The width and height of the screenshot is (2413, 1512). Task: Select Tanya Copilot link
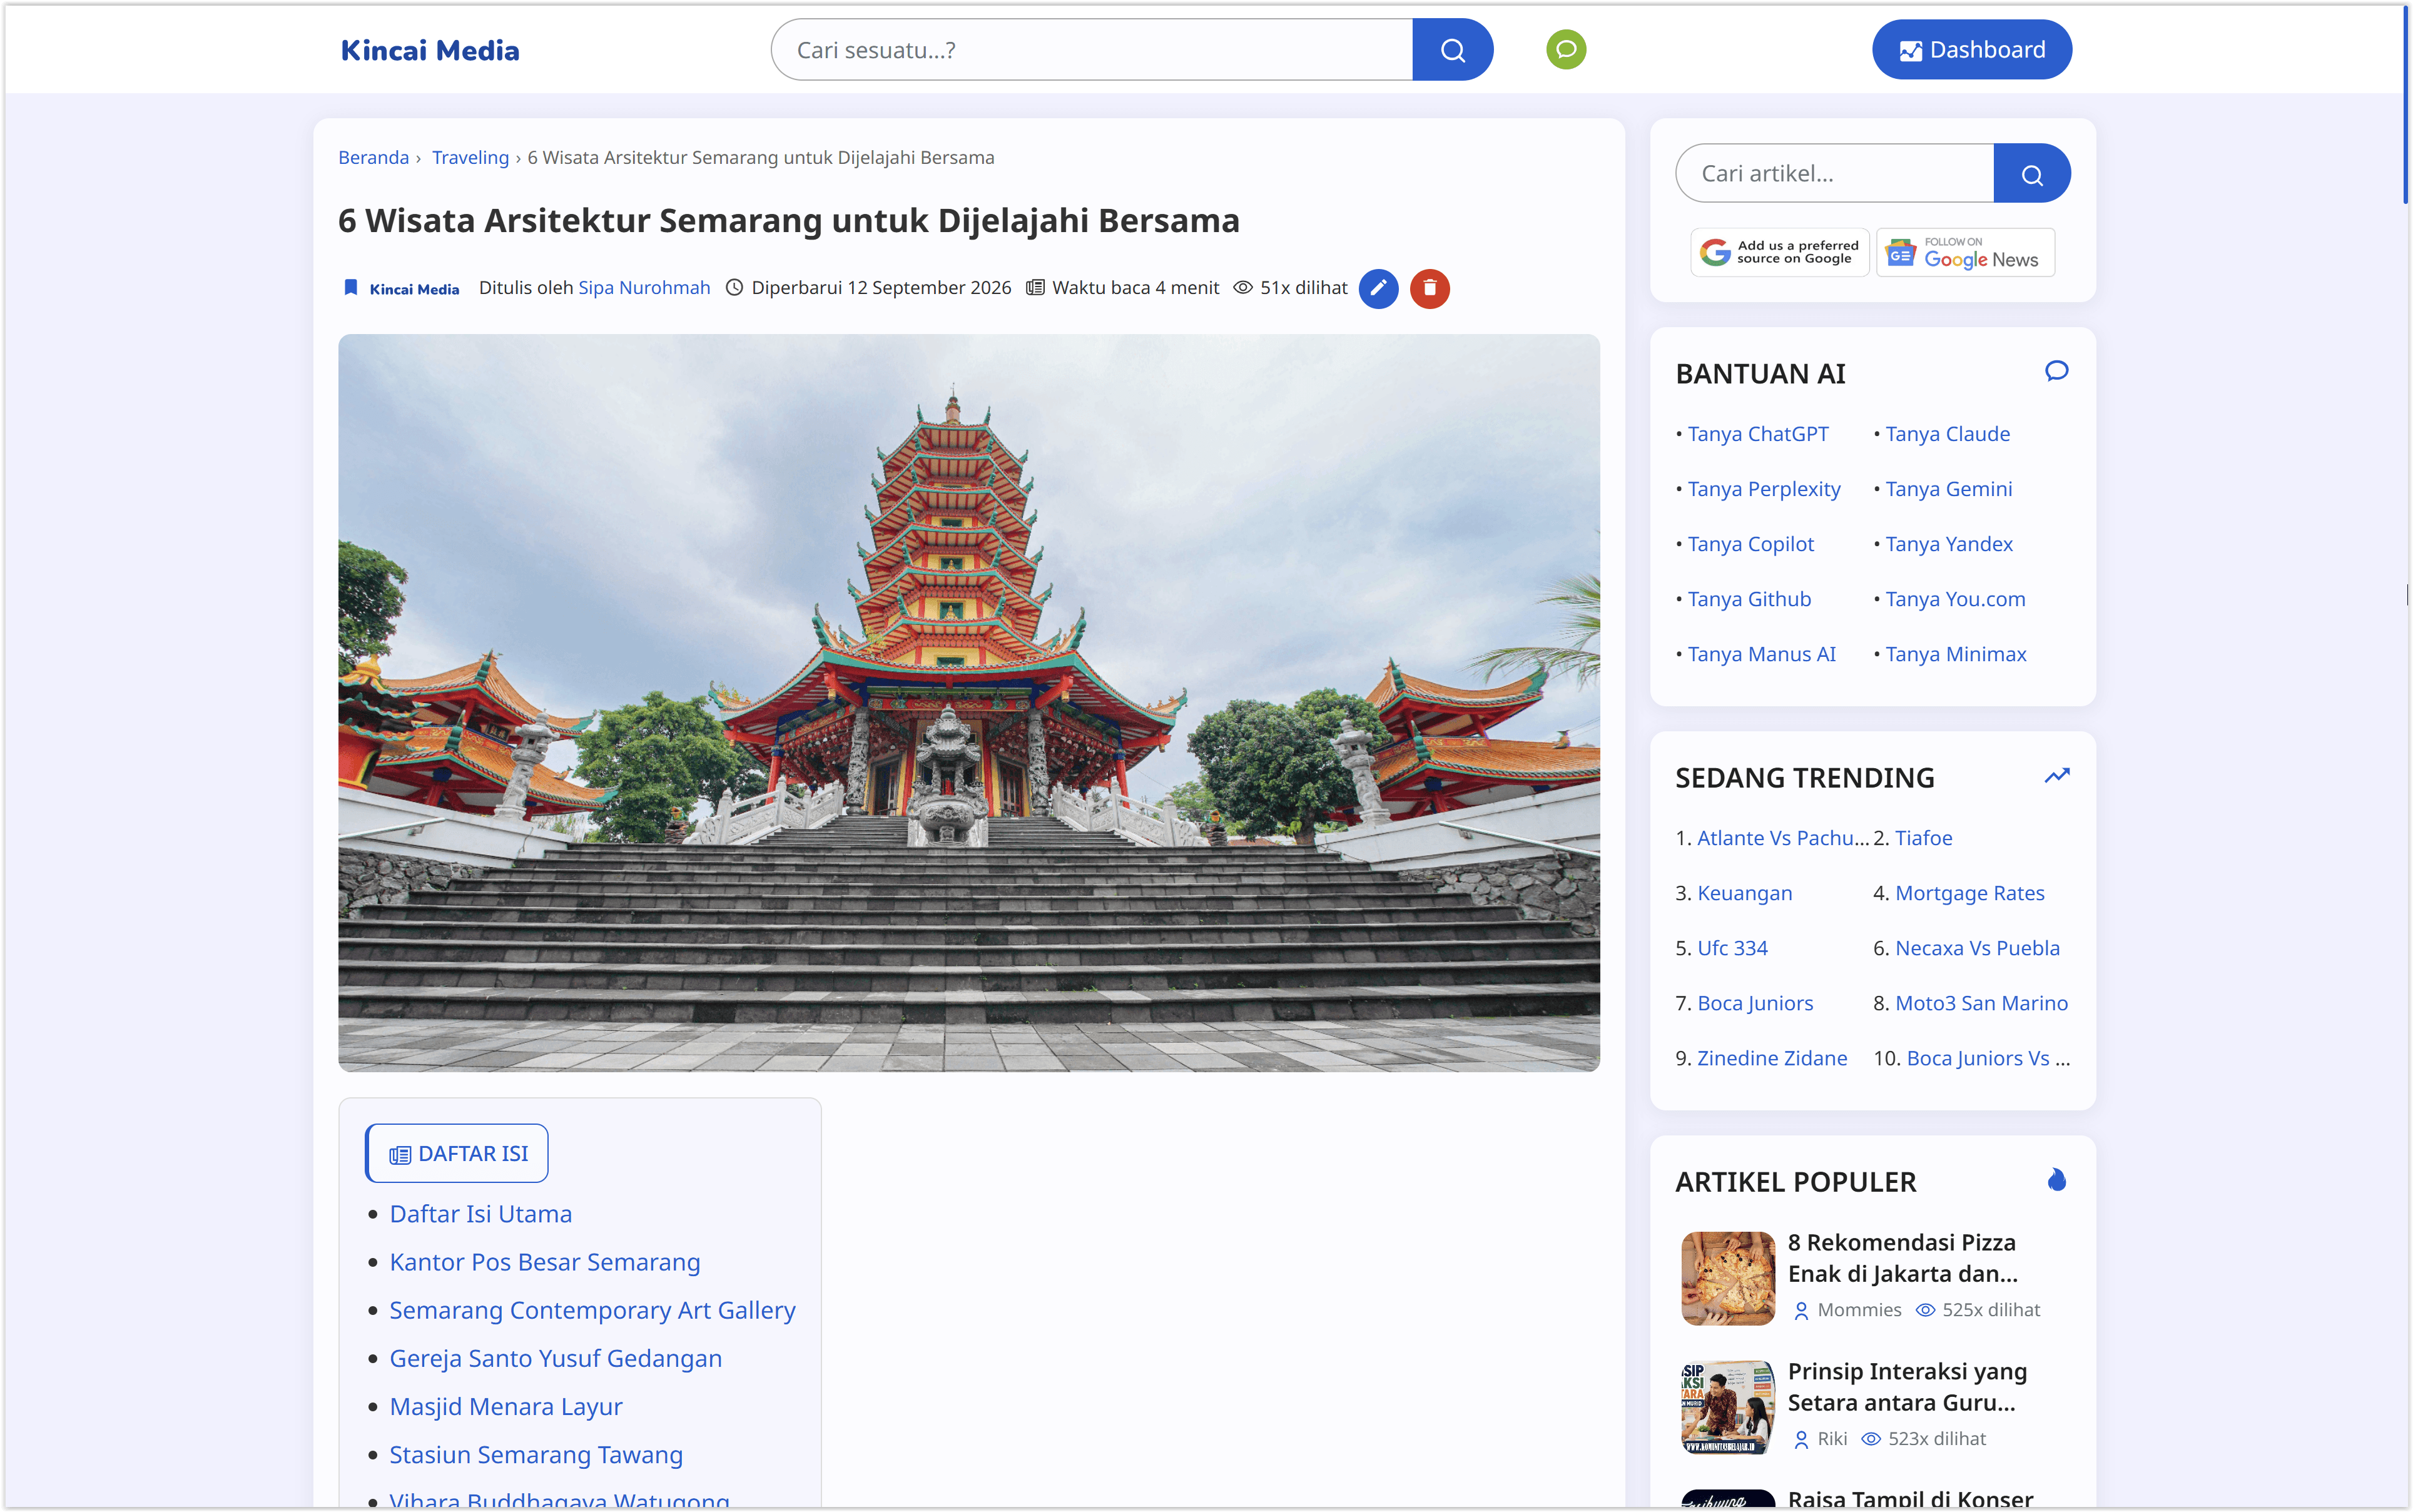coord(1750,544)
